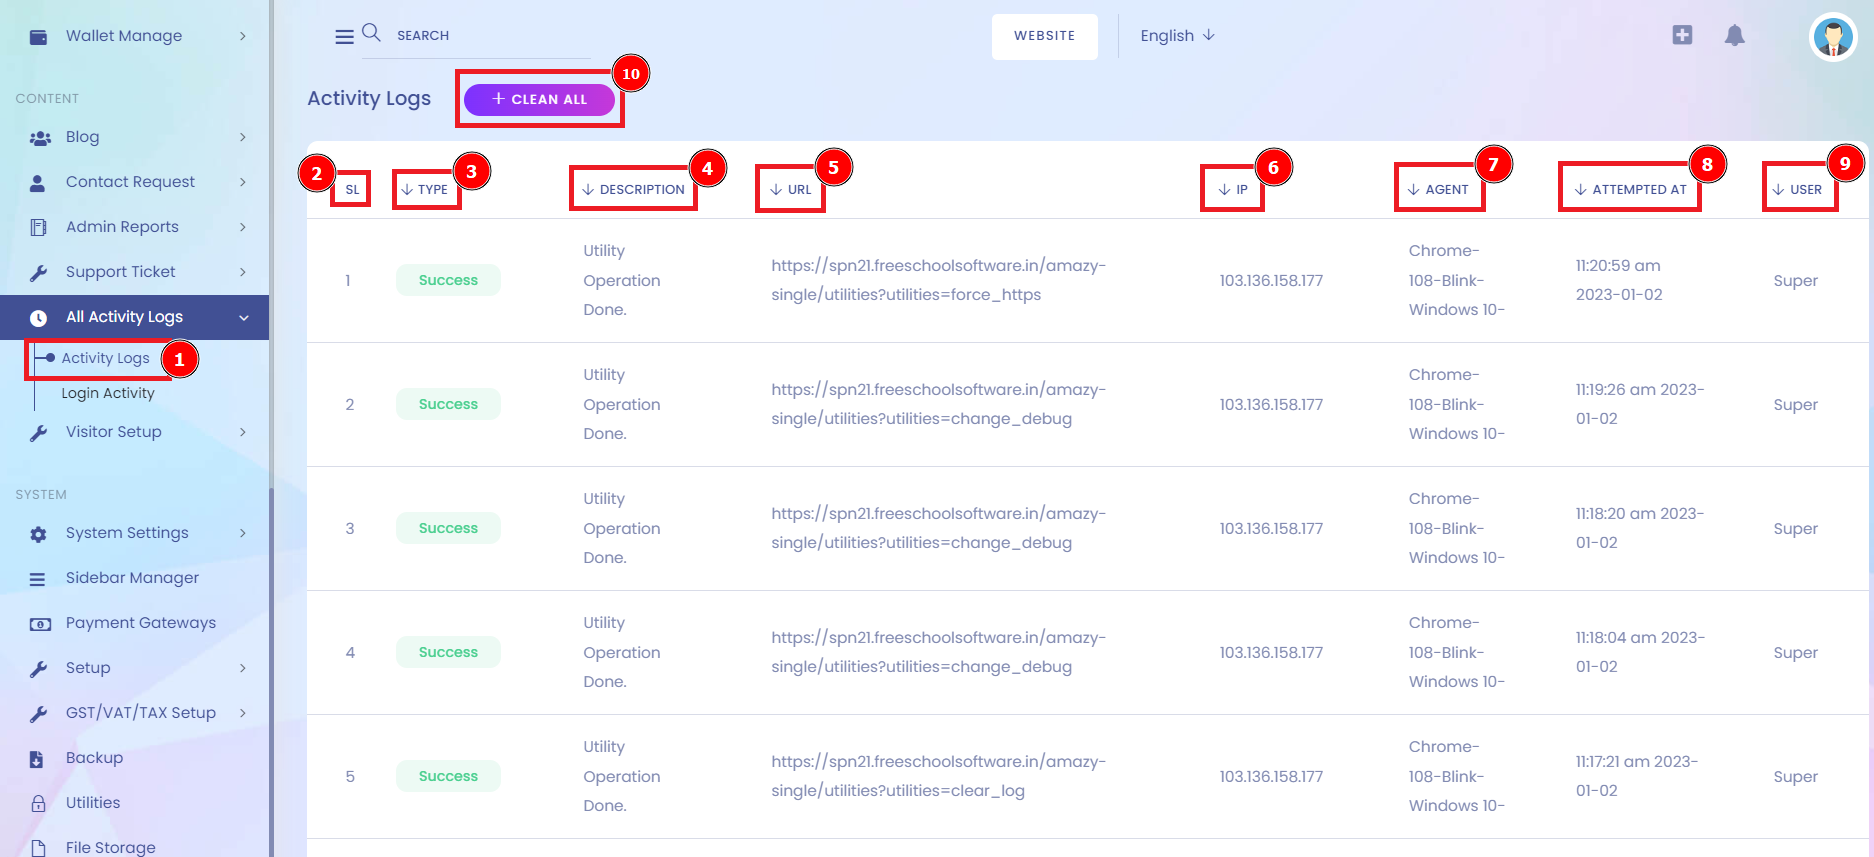The image size is (1874, 857).
Task: Click the Blog users icon
Action: pyautogui.click(x=40, y=138)
